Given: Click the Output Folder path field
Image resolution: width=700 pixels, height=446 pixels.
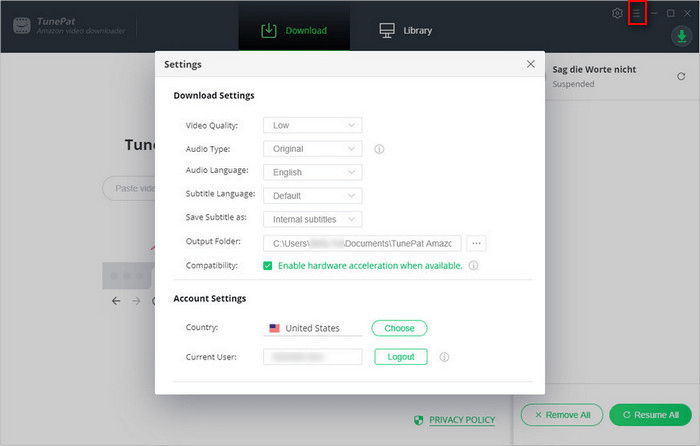Looking at the screenshot, I should coord(362,243).
